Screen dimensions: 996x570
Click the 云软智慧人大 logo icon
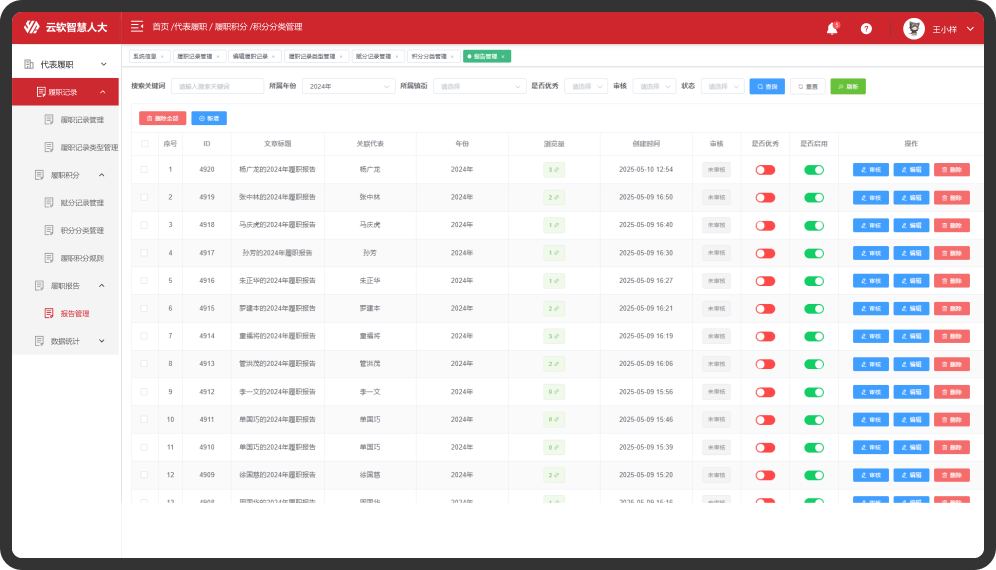pyautogui.click(x=32, y=27)
